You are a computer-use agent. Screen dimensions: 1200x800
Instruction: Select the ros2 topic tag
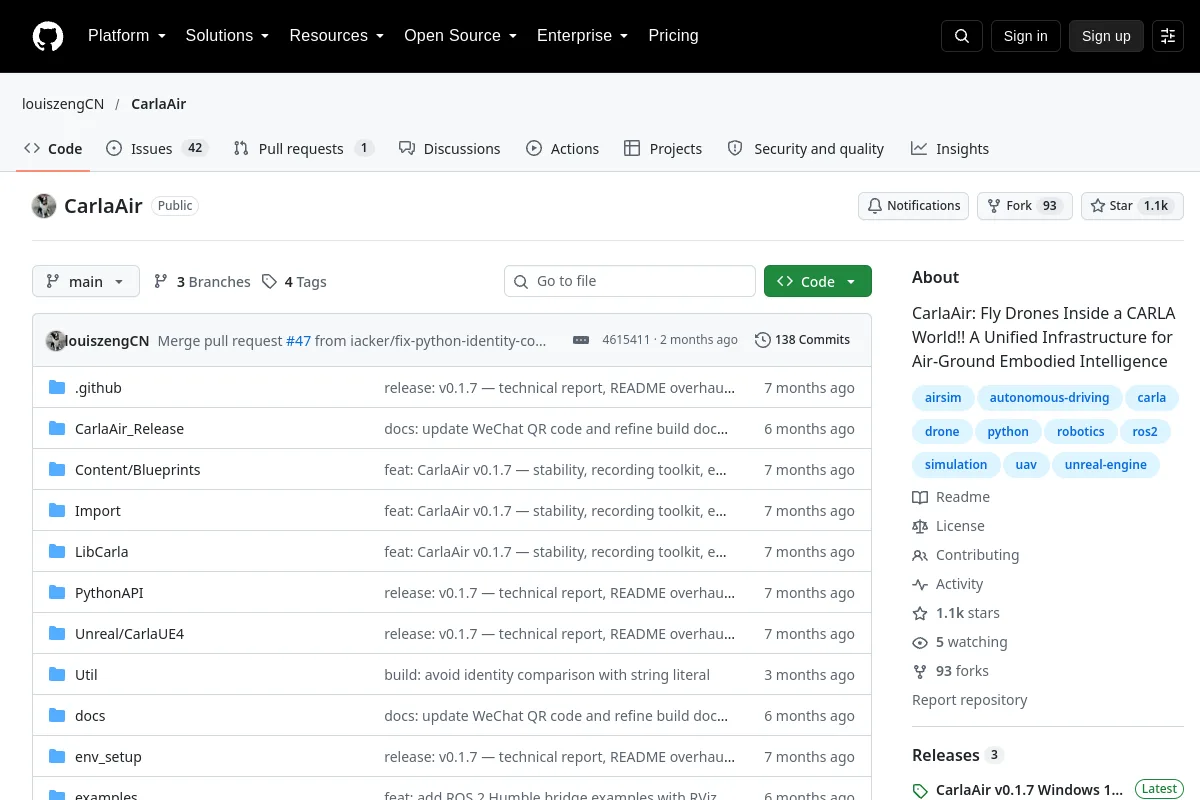coord(1145,432)
